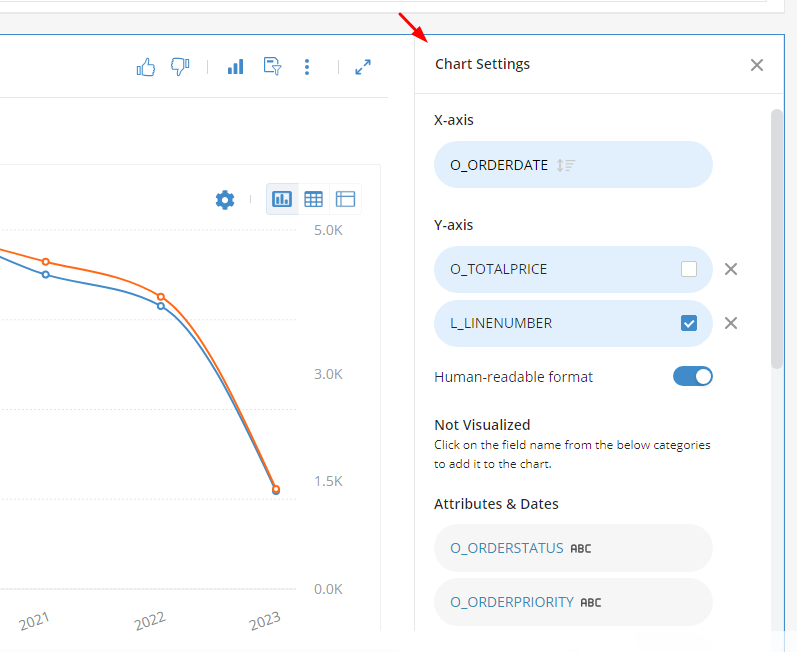Image resolution: width=797 pixels, height=652 pixels.
Task: Click the '0.0K' axis label
Action: coord(328,589)
